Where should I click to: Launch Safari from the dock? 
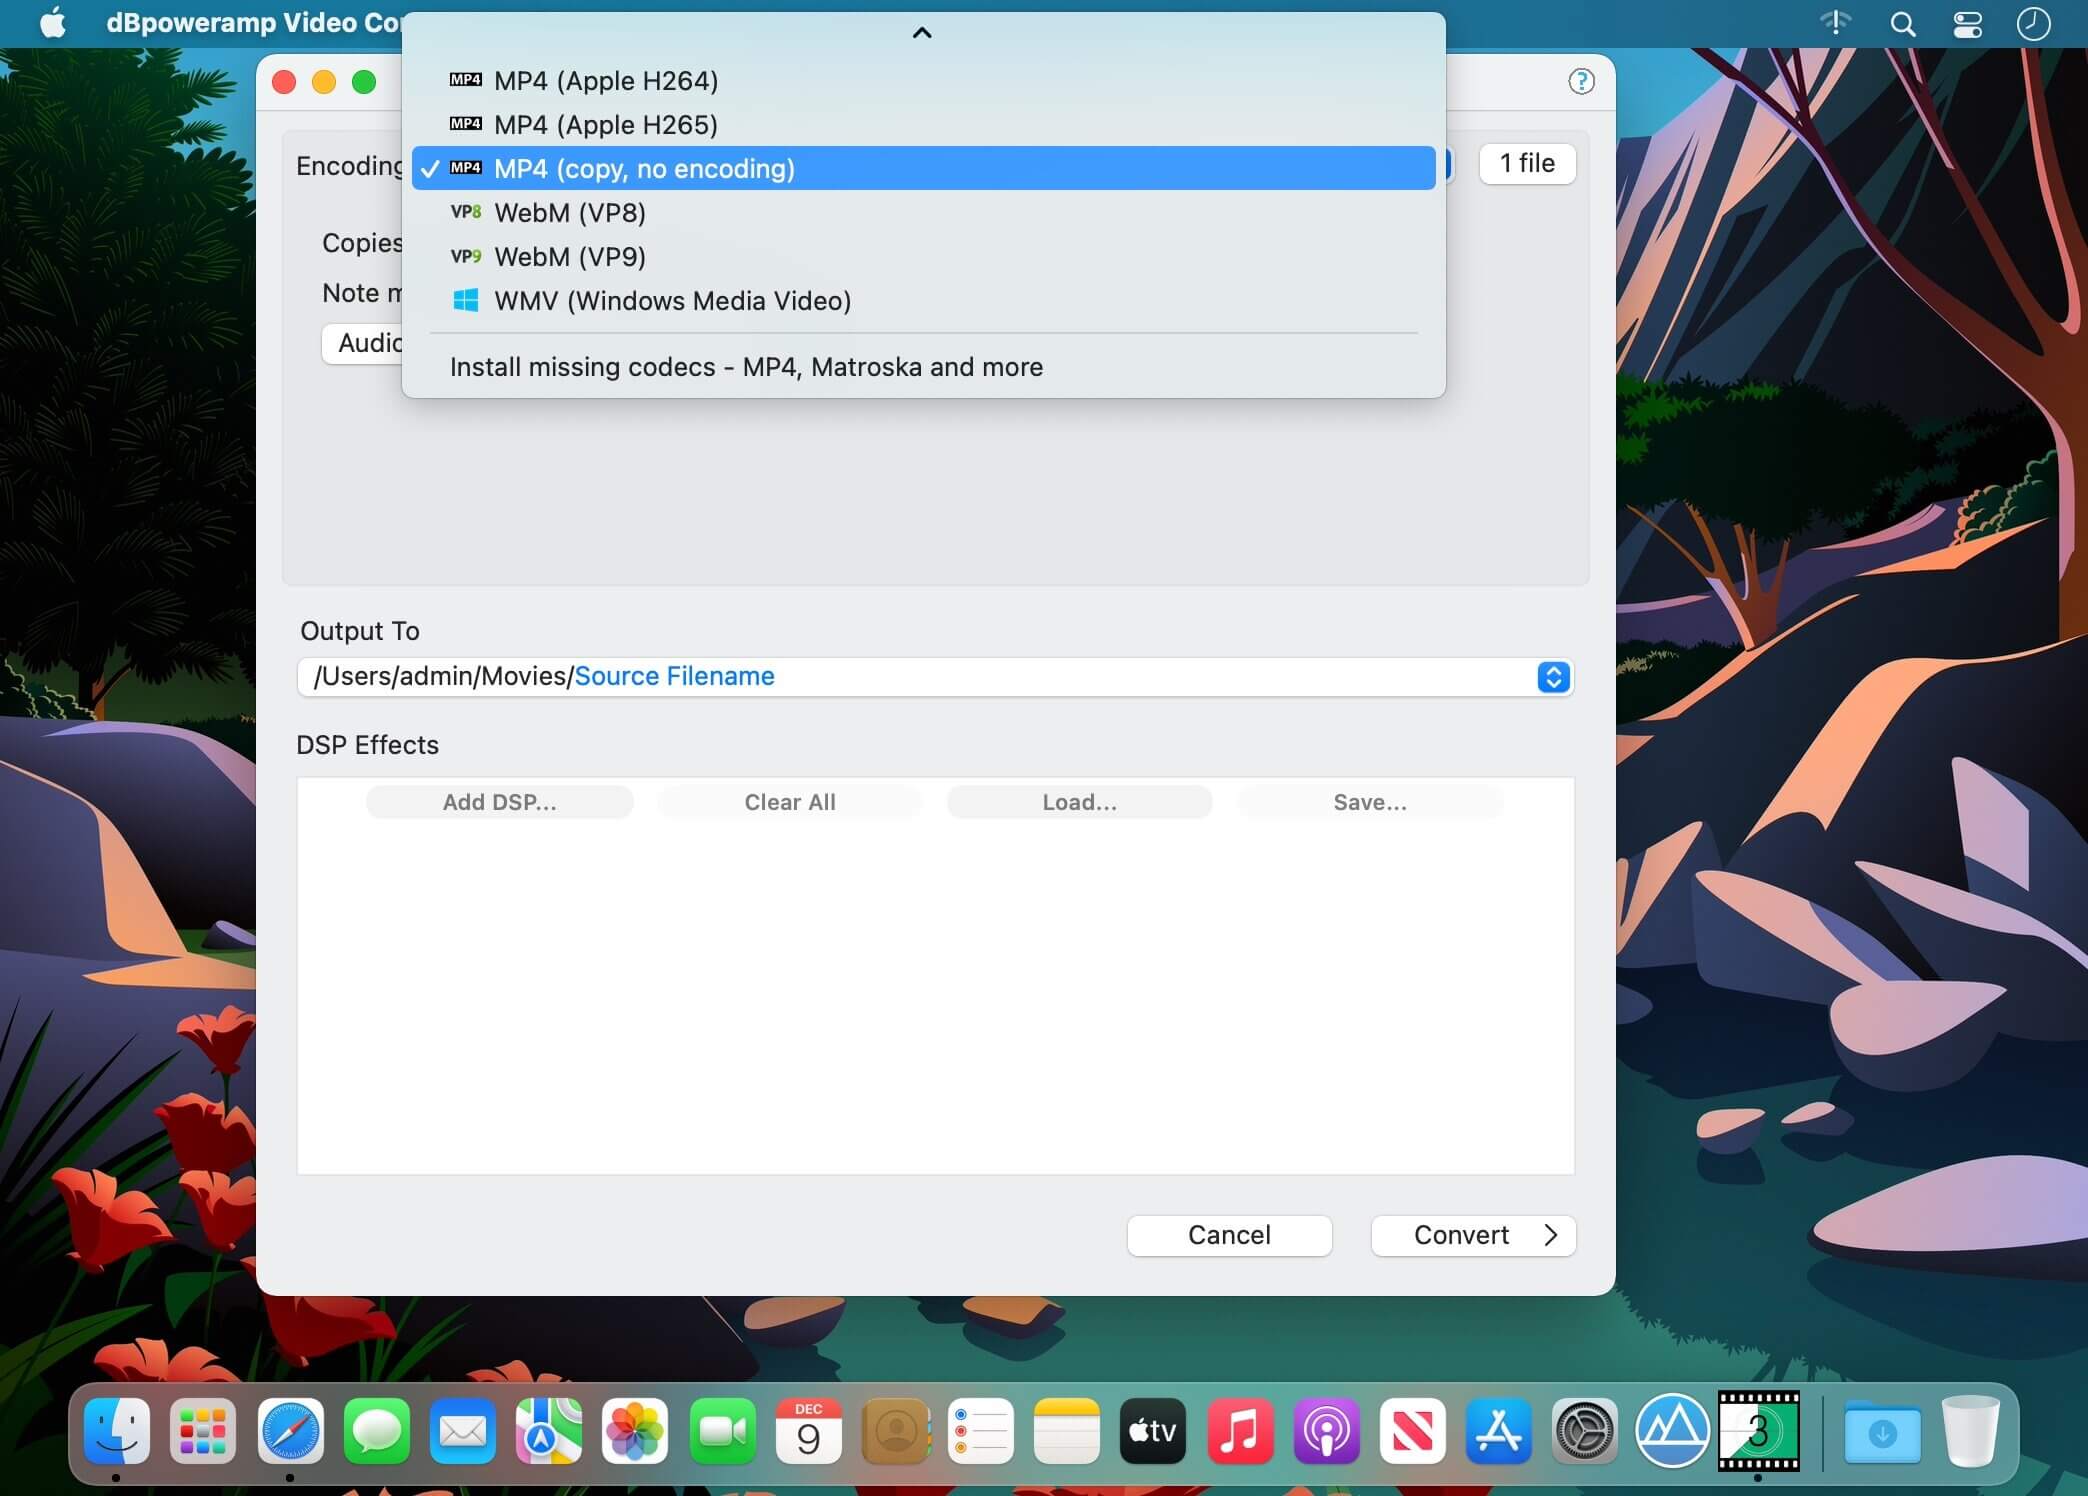[x=290, y=1431]
